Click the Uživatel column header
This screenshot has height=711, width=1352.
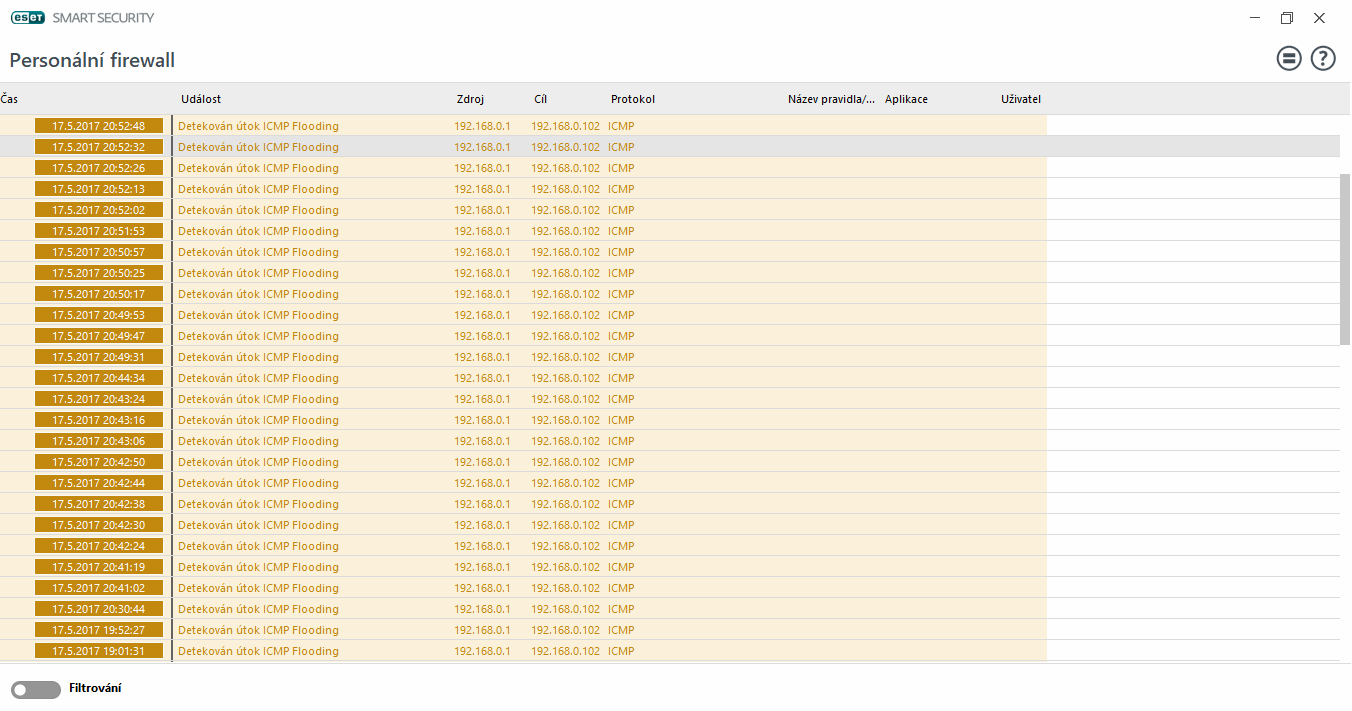click(x=1021, y=99)
